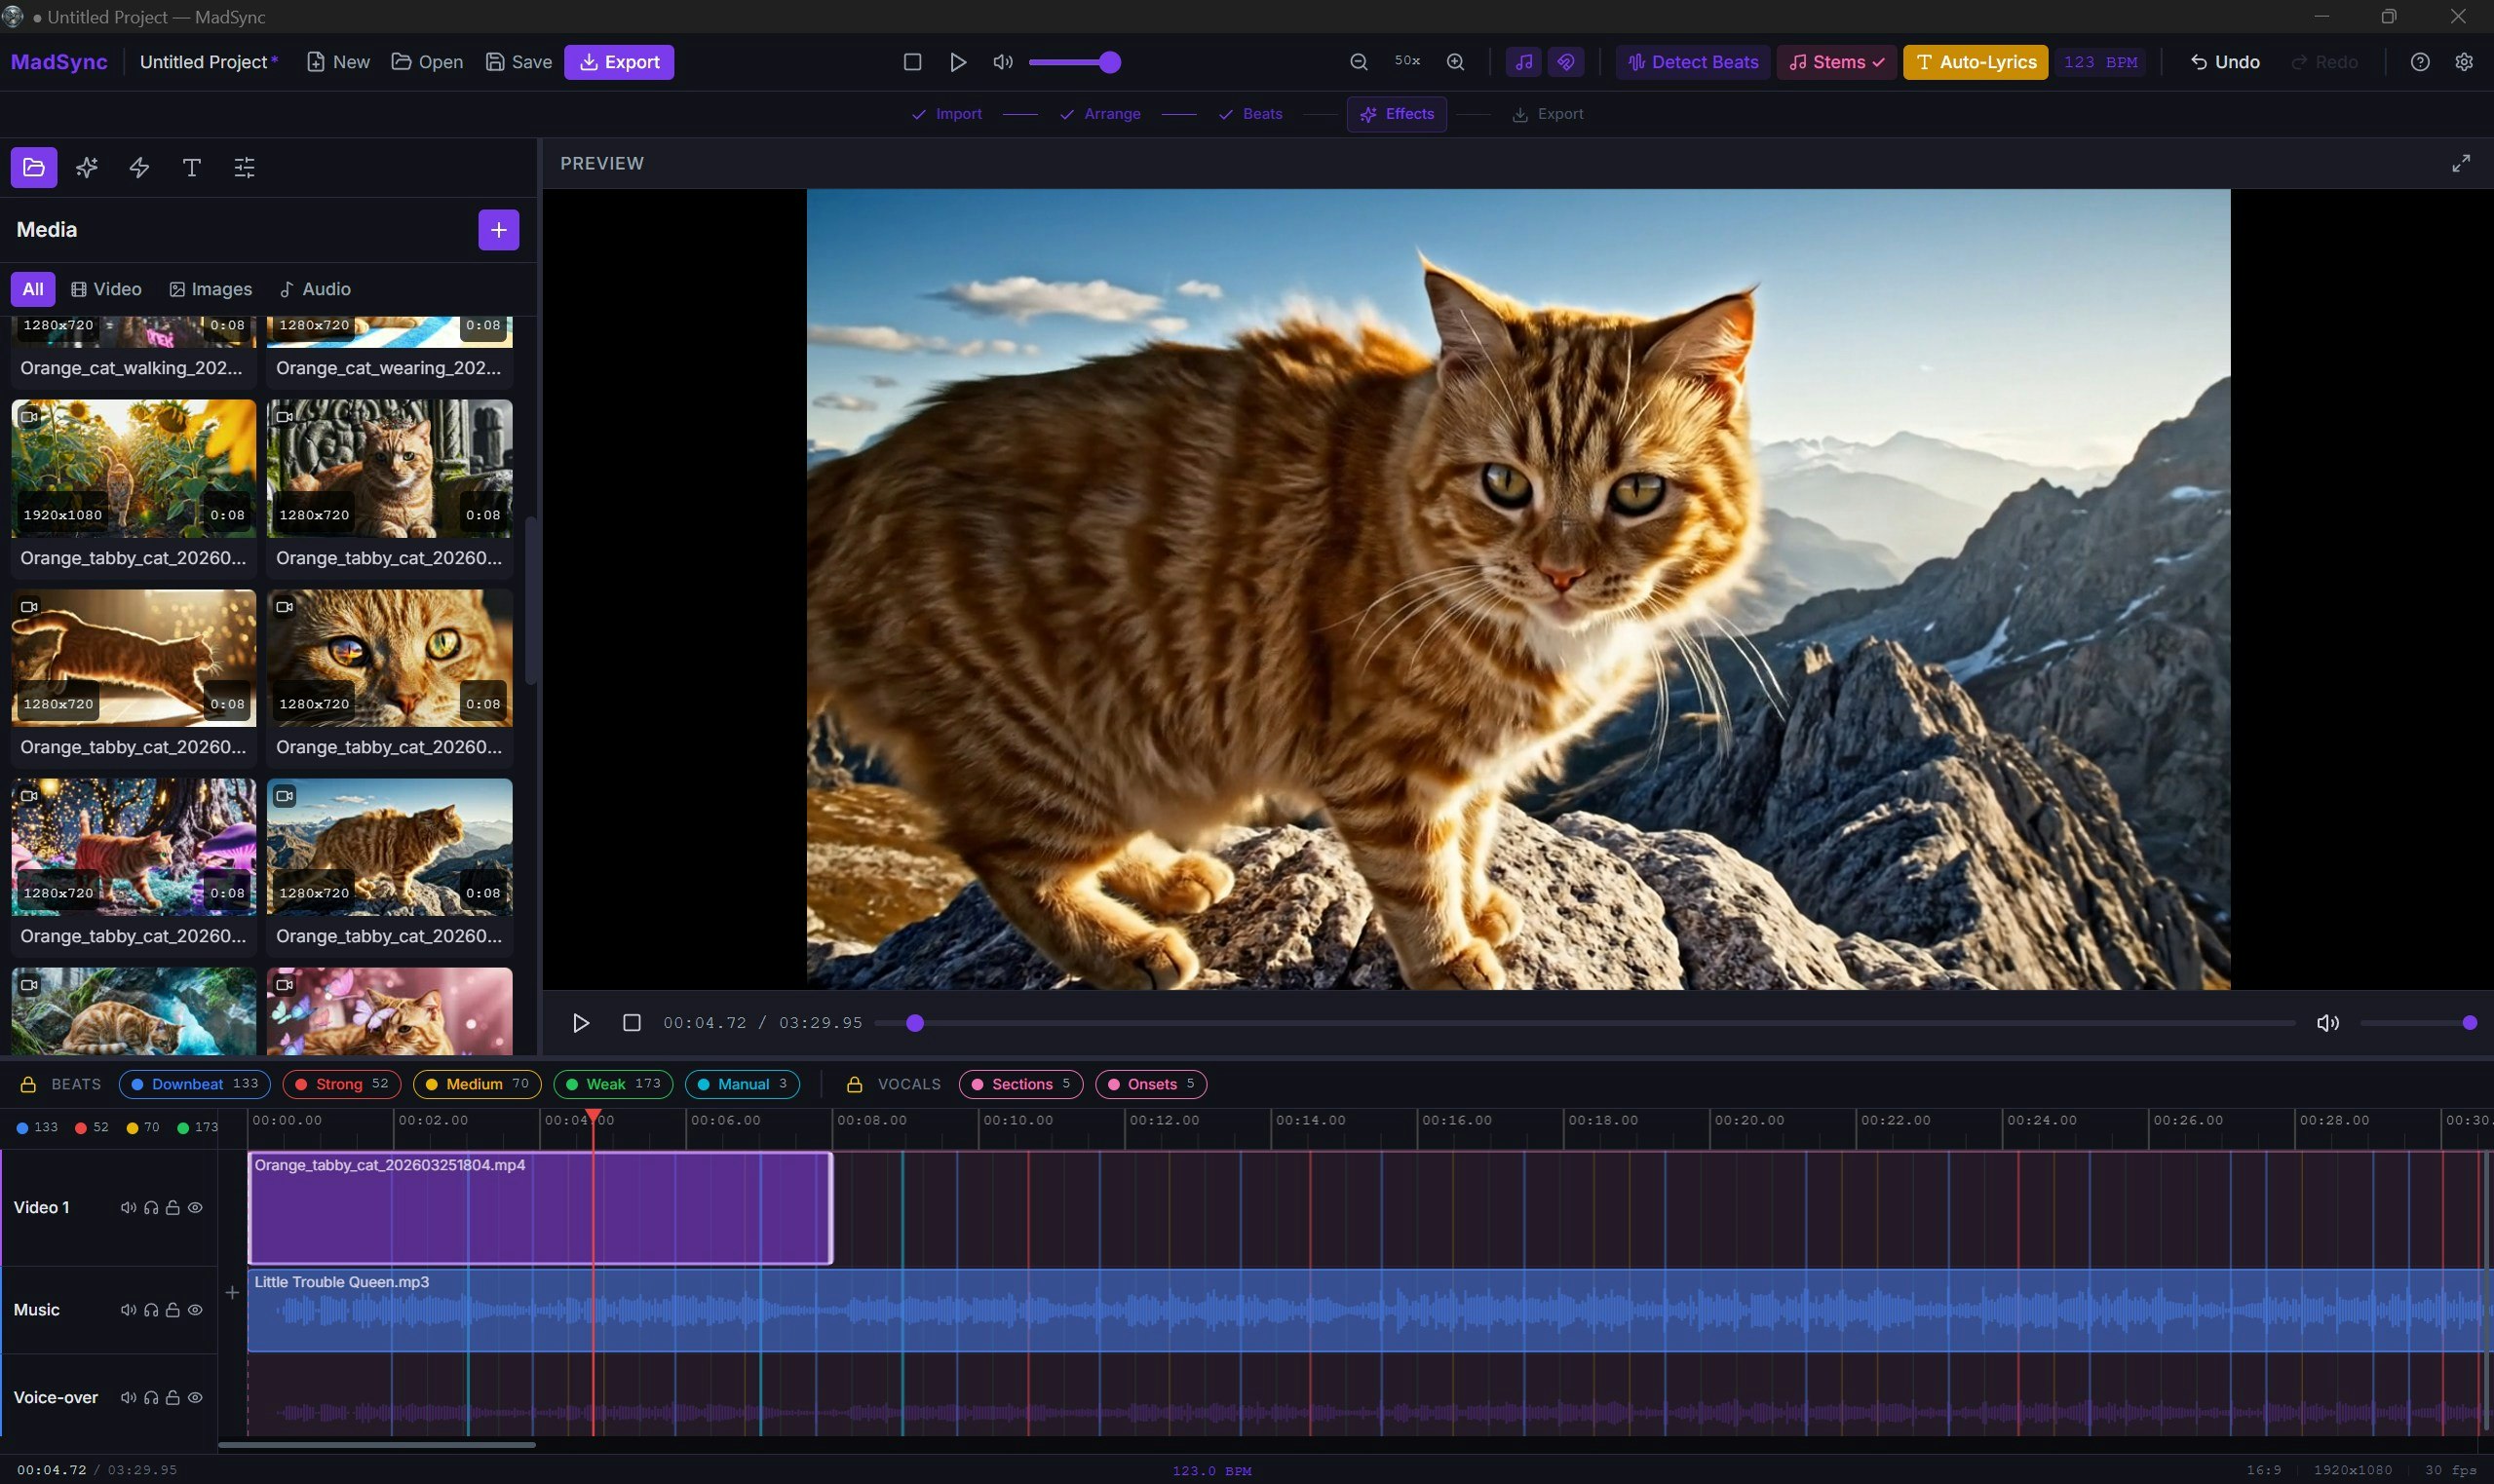Click the fullscreen icon on the Preview panel
The width and height of the screenshot is (2494, 1484).
(x=2462, y=163)
